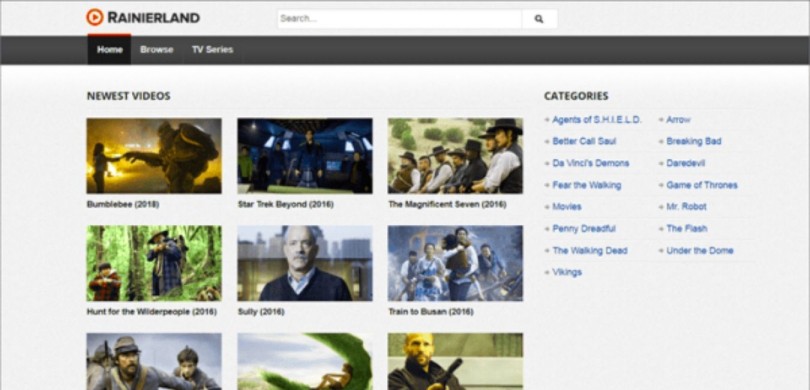Click the magnifying glass search button

[x=539, y=19]
